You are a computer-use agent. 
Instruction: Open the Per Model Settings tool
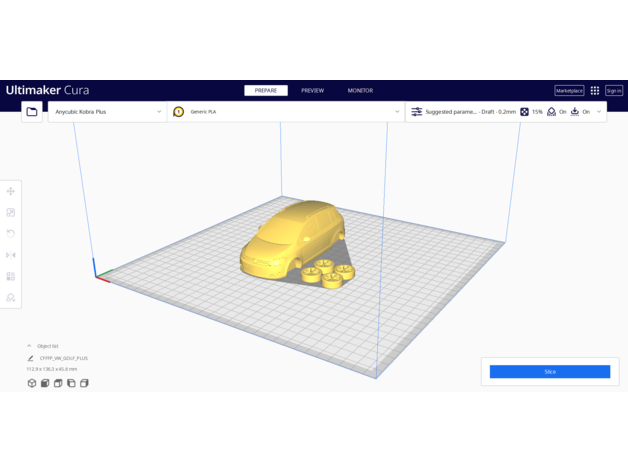[11, 276]
